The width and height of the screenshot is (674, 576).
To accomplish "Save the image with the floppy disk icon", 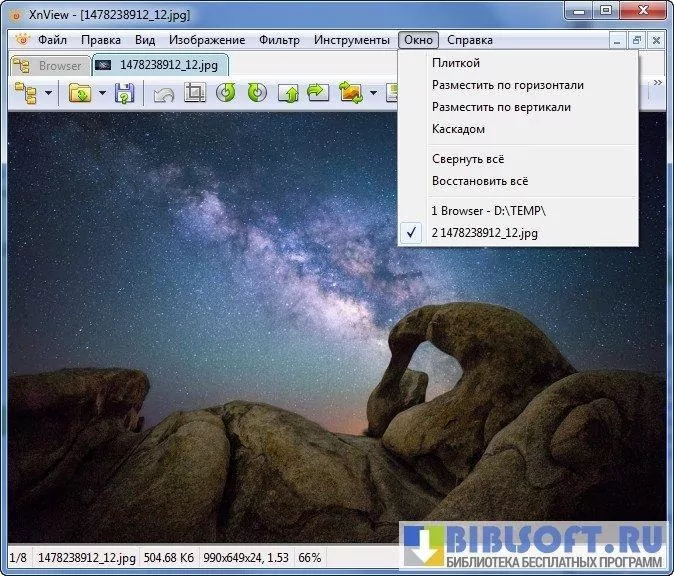I will [124, 94].
